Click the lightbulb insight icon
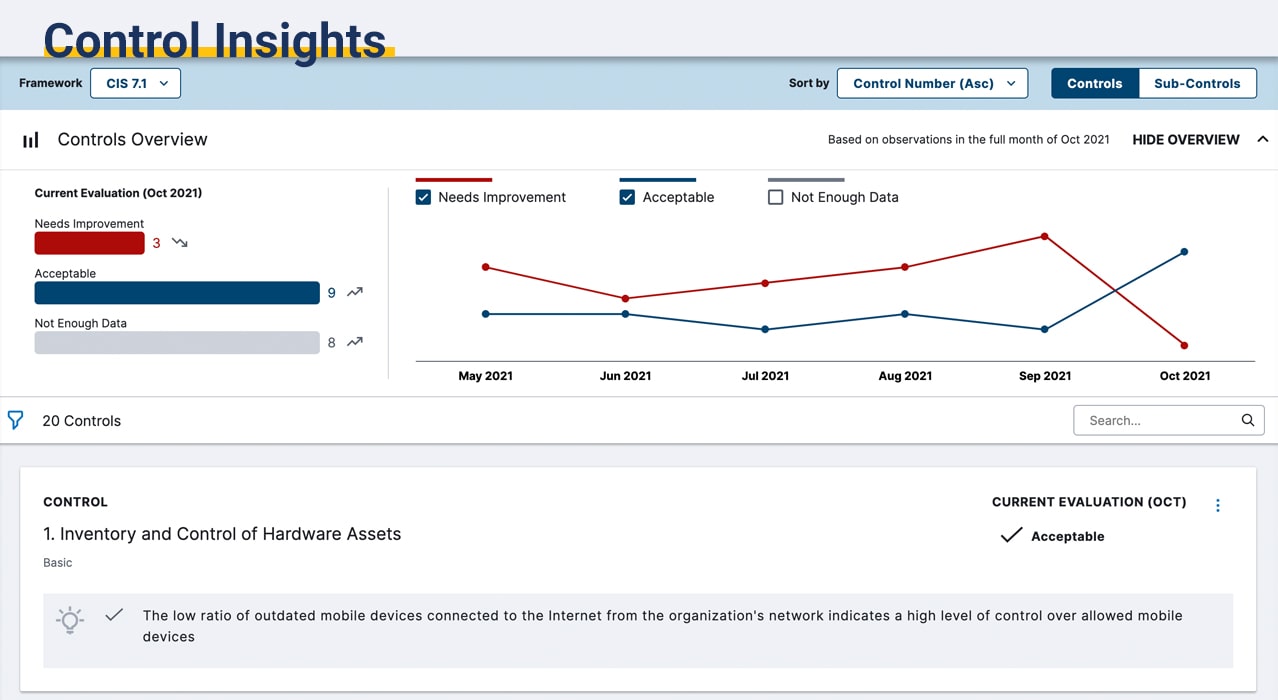 (70, 619)
